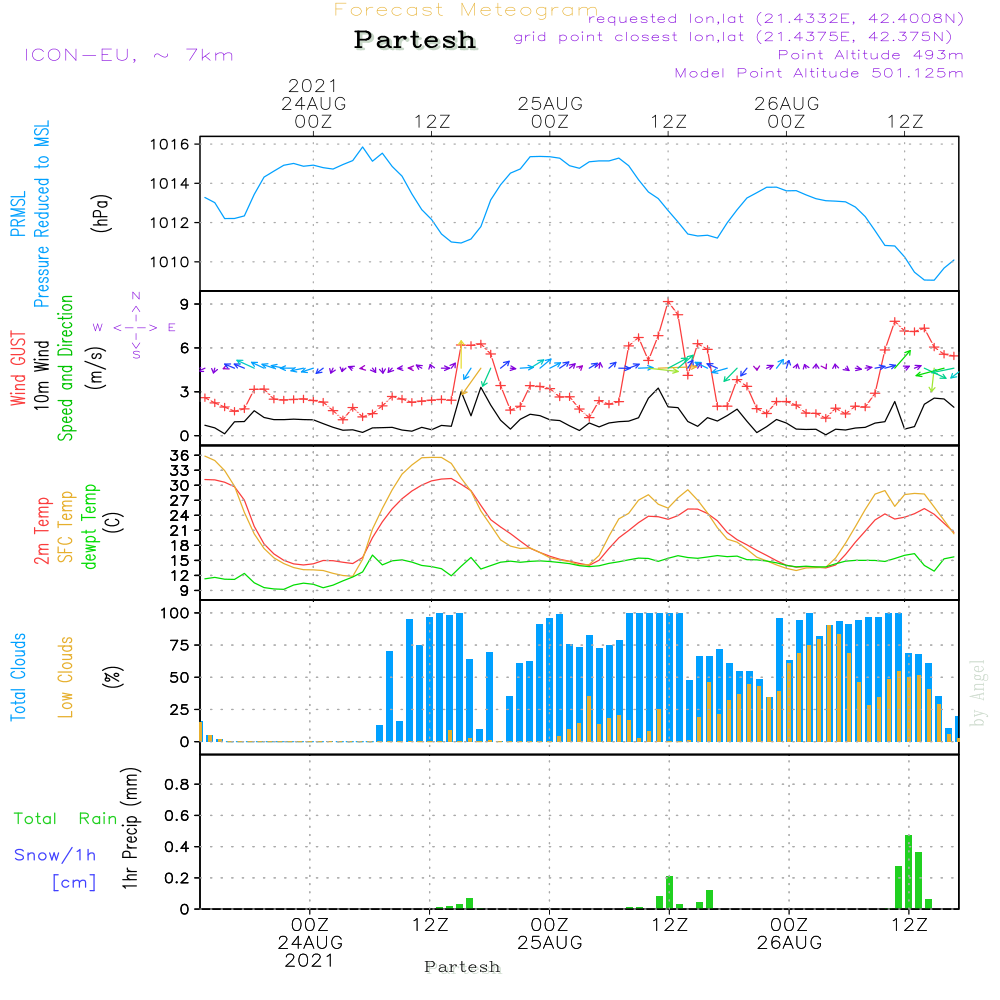Click the blue 'Total Clouds' label
Screen dimensions: 1000x1000
tap(18, 677)
